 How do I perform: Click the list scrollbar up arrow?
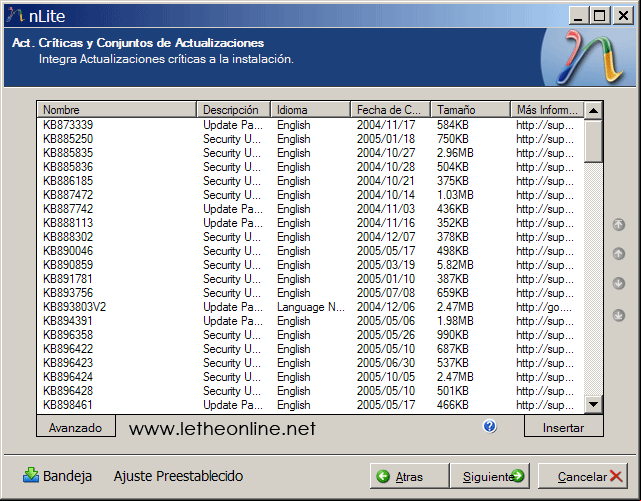(593, 110)
